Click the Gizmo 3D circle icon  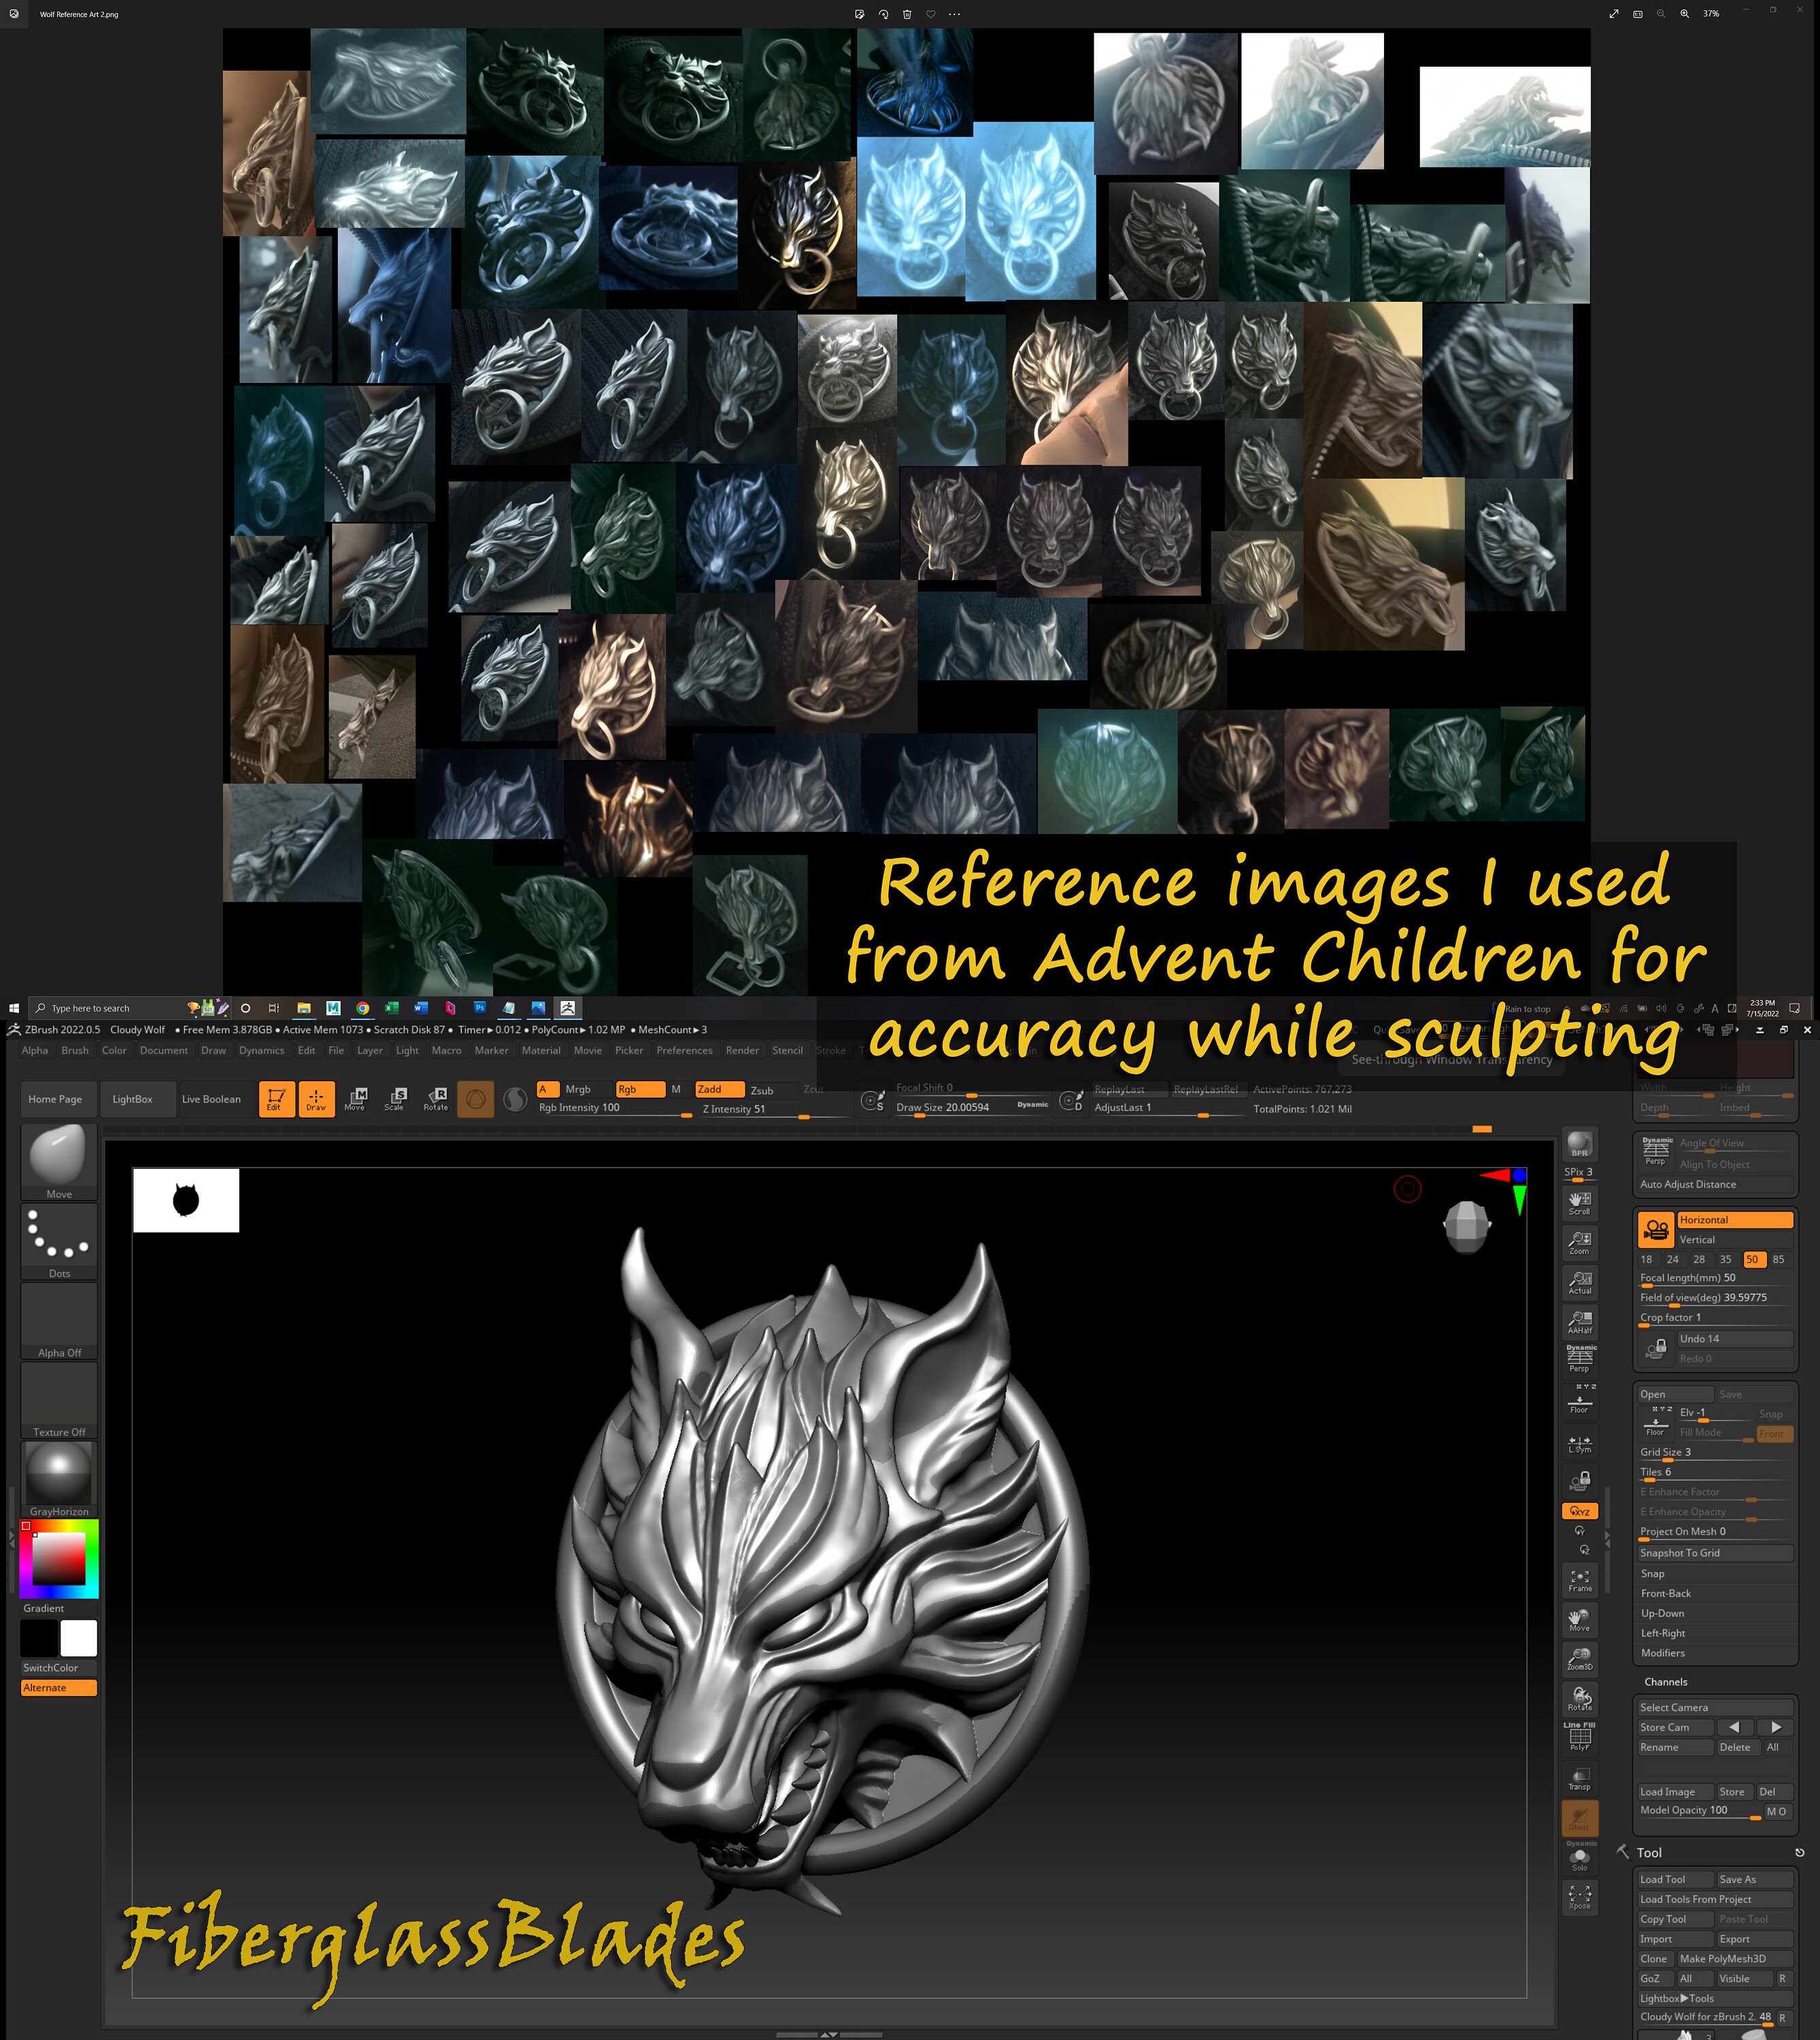click(x=476, y=1099)
